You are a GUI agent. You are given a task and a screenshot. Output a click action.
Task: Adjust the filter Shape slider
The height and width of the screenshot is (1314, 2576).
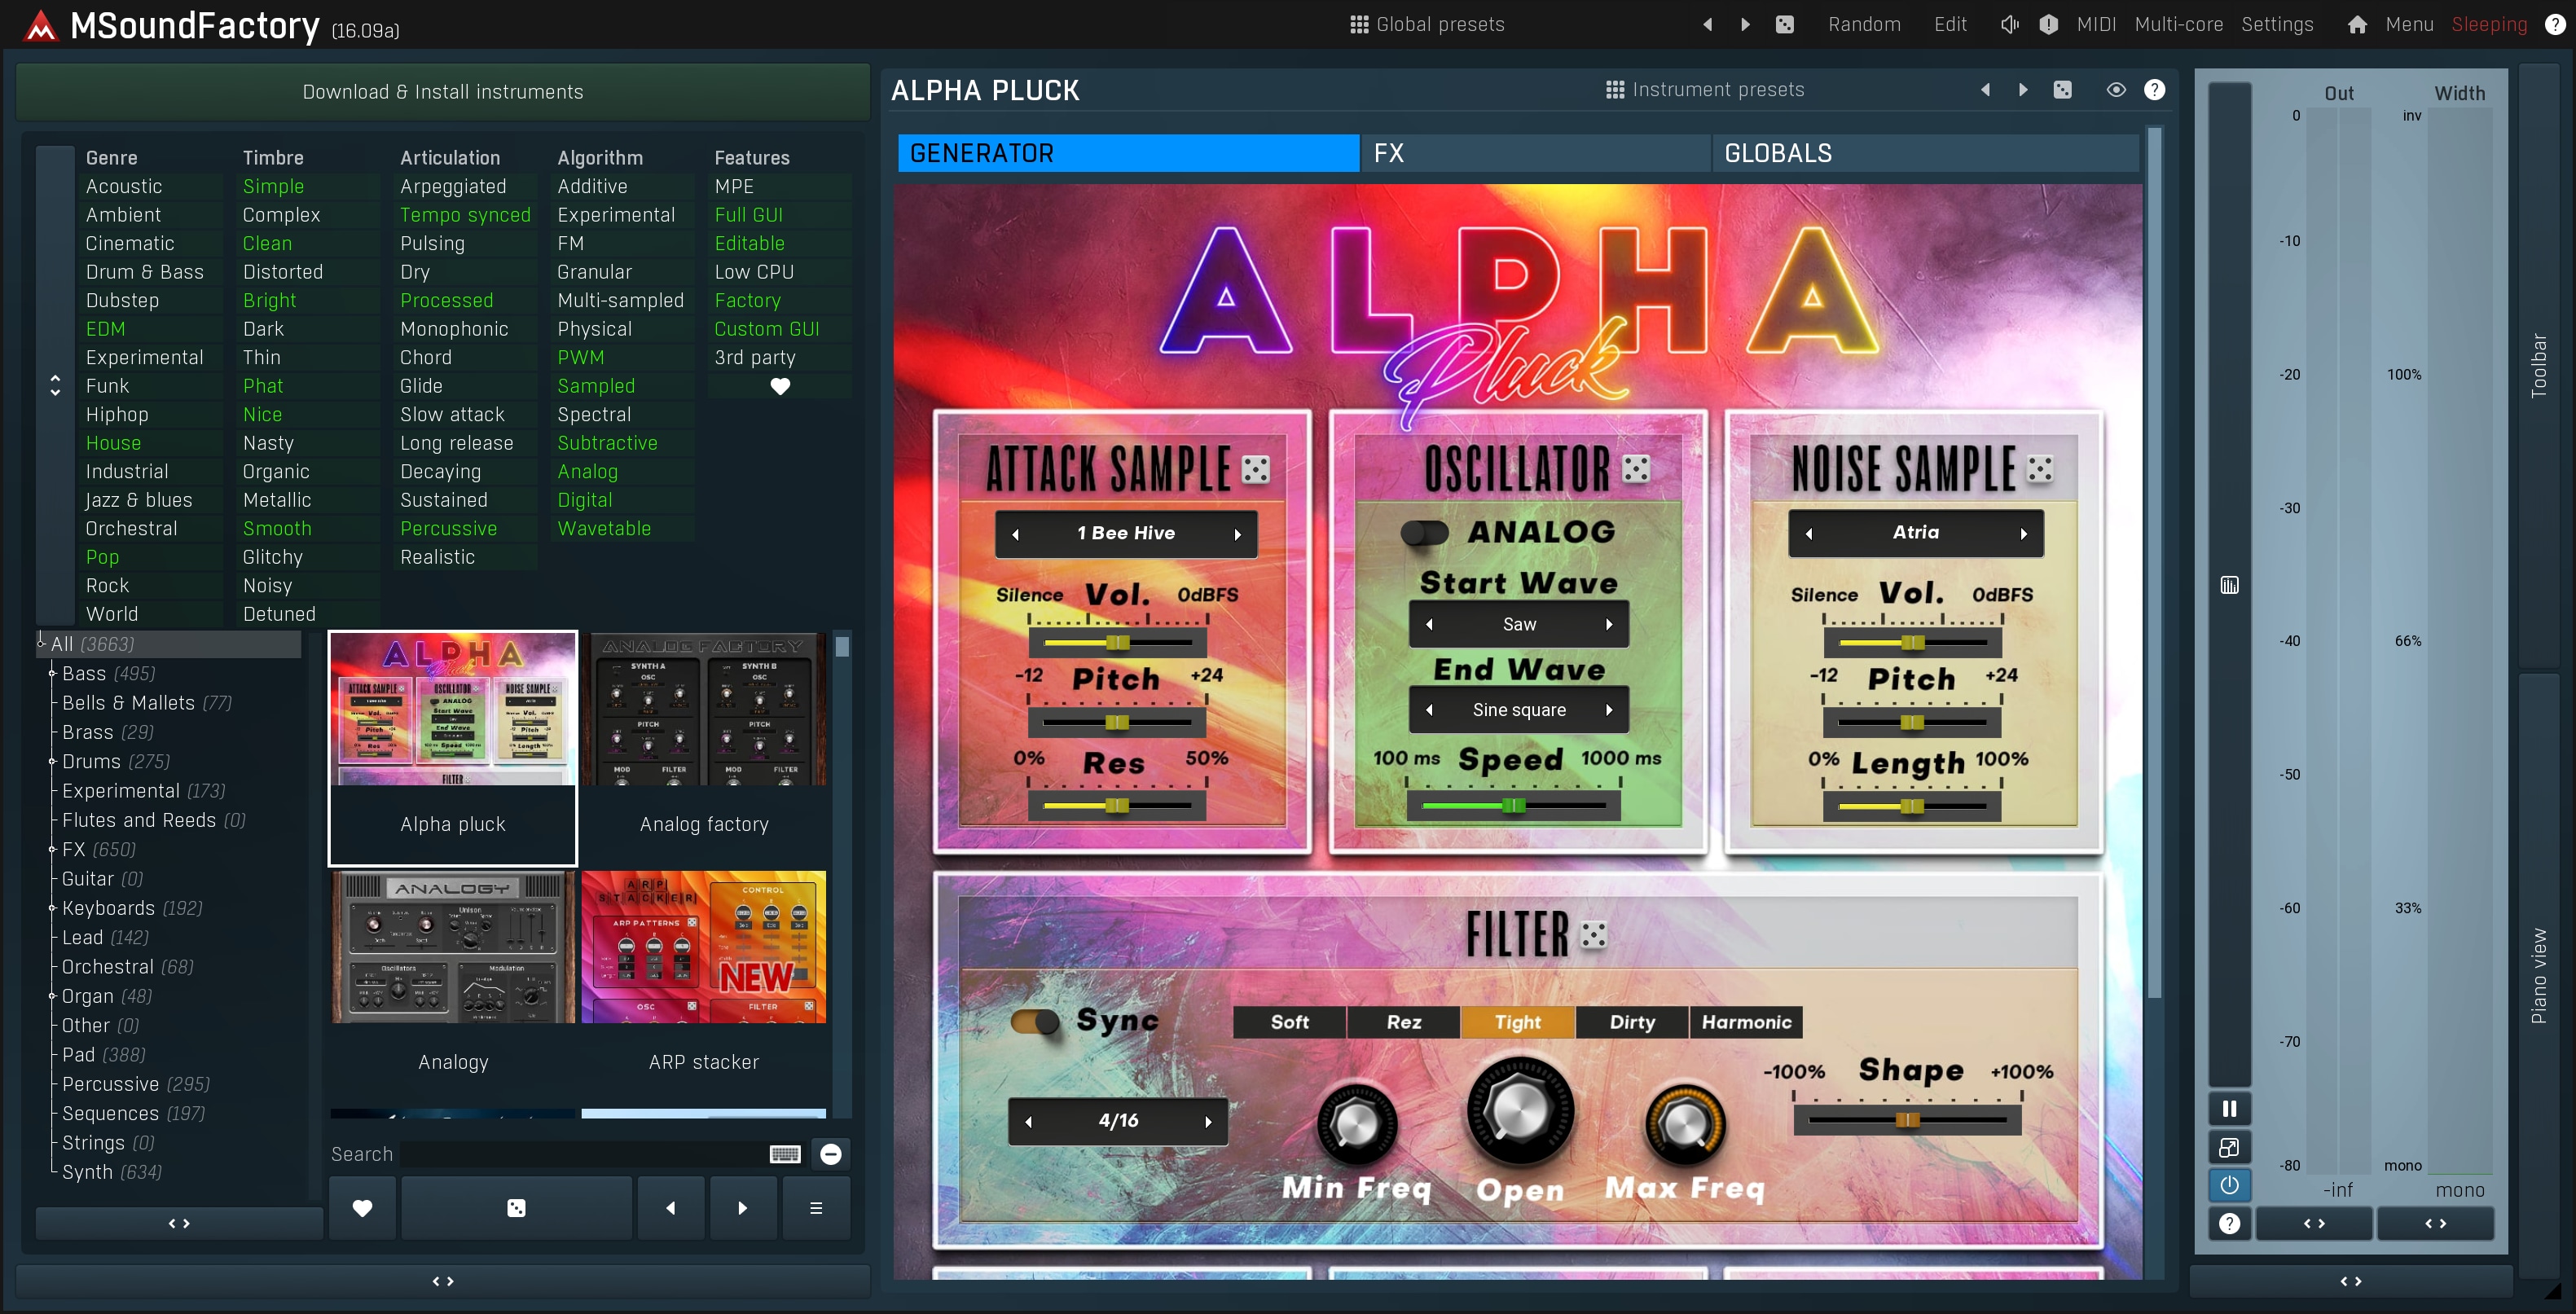pos(1907,1120)
